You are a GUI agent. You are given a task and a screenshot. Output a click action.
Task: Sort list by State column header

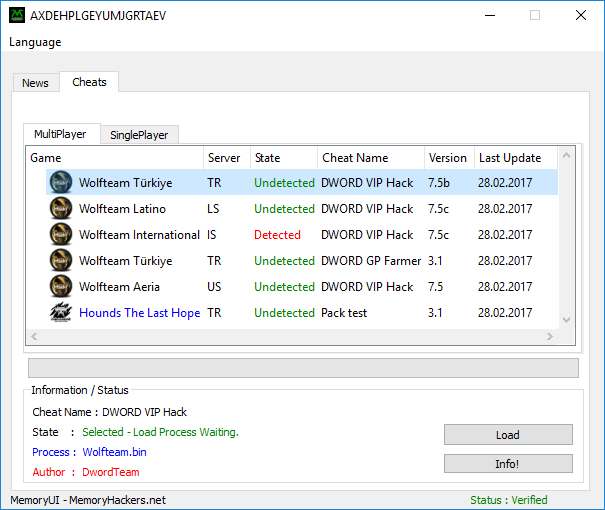284,158
